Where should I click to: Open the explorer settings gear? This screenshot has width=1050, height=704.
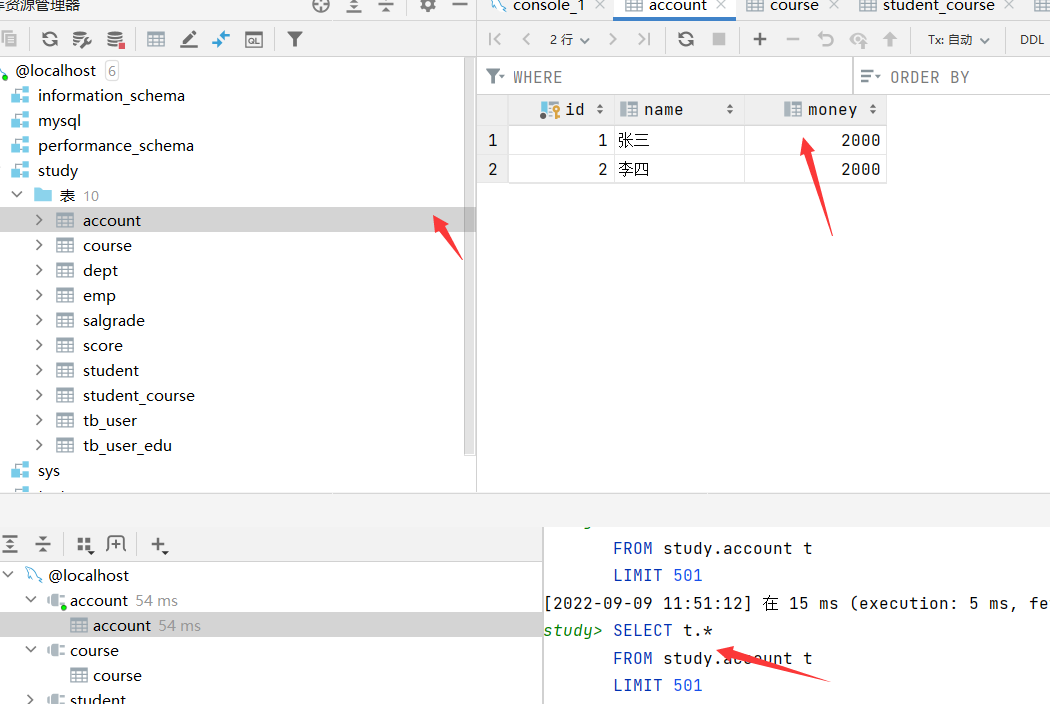pyautogui.click(x=427, y=5)
